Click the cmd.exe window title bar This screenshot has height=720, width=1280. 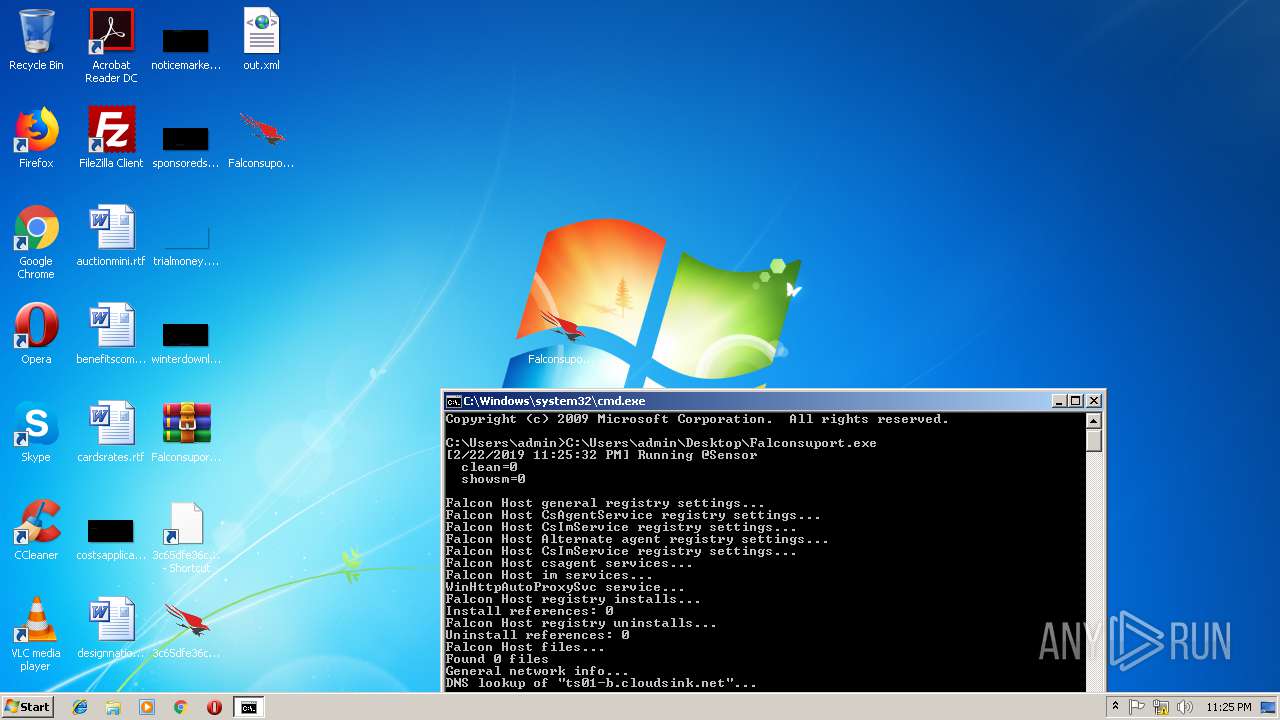click(x=773, y=401)
